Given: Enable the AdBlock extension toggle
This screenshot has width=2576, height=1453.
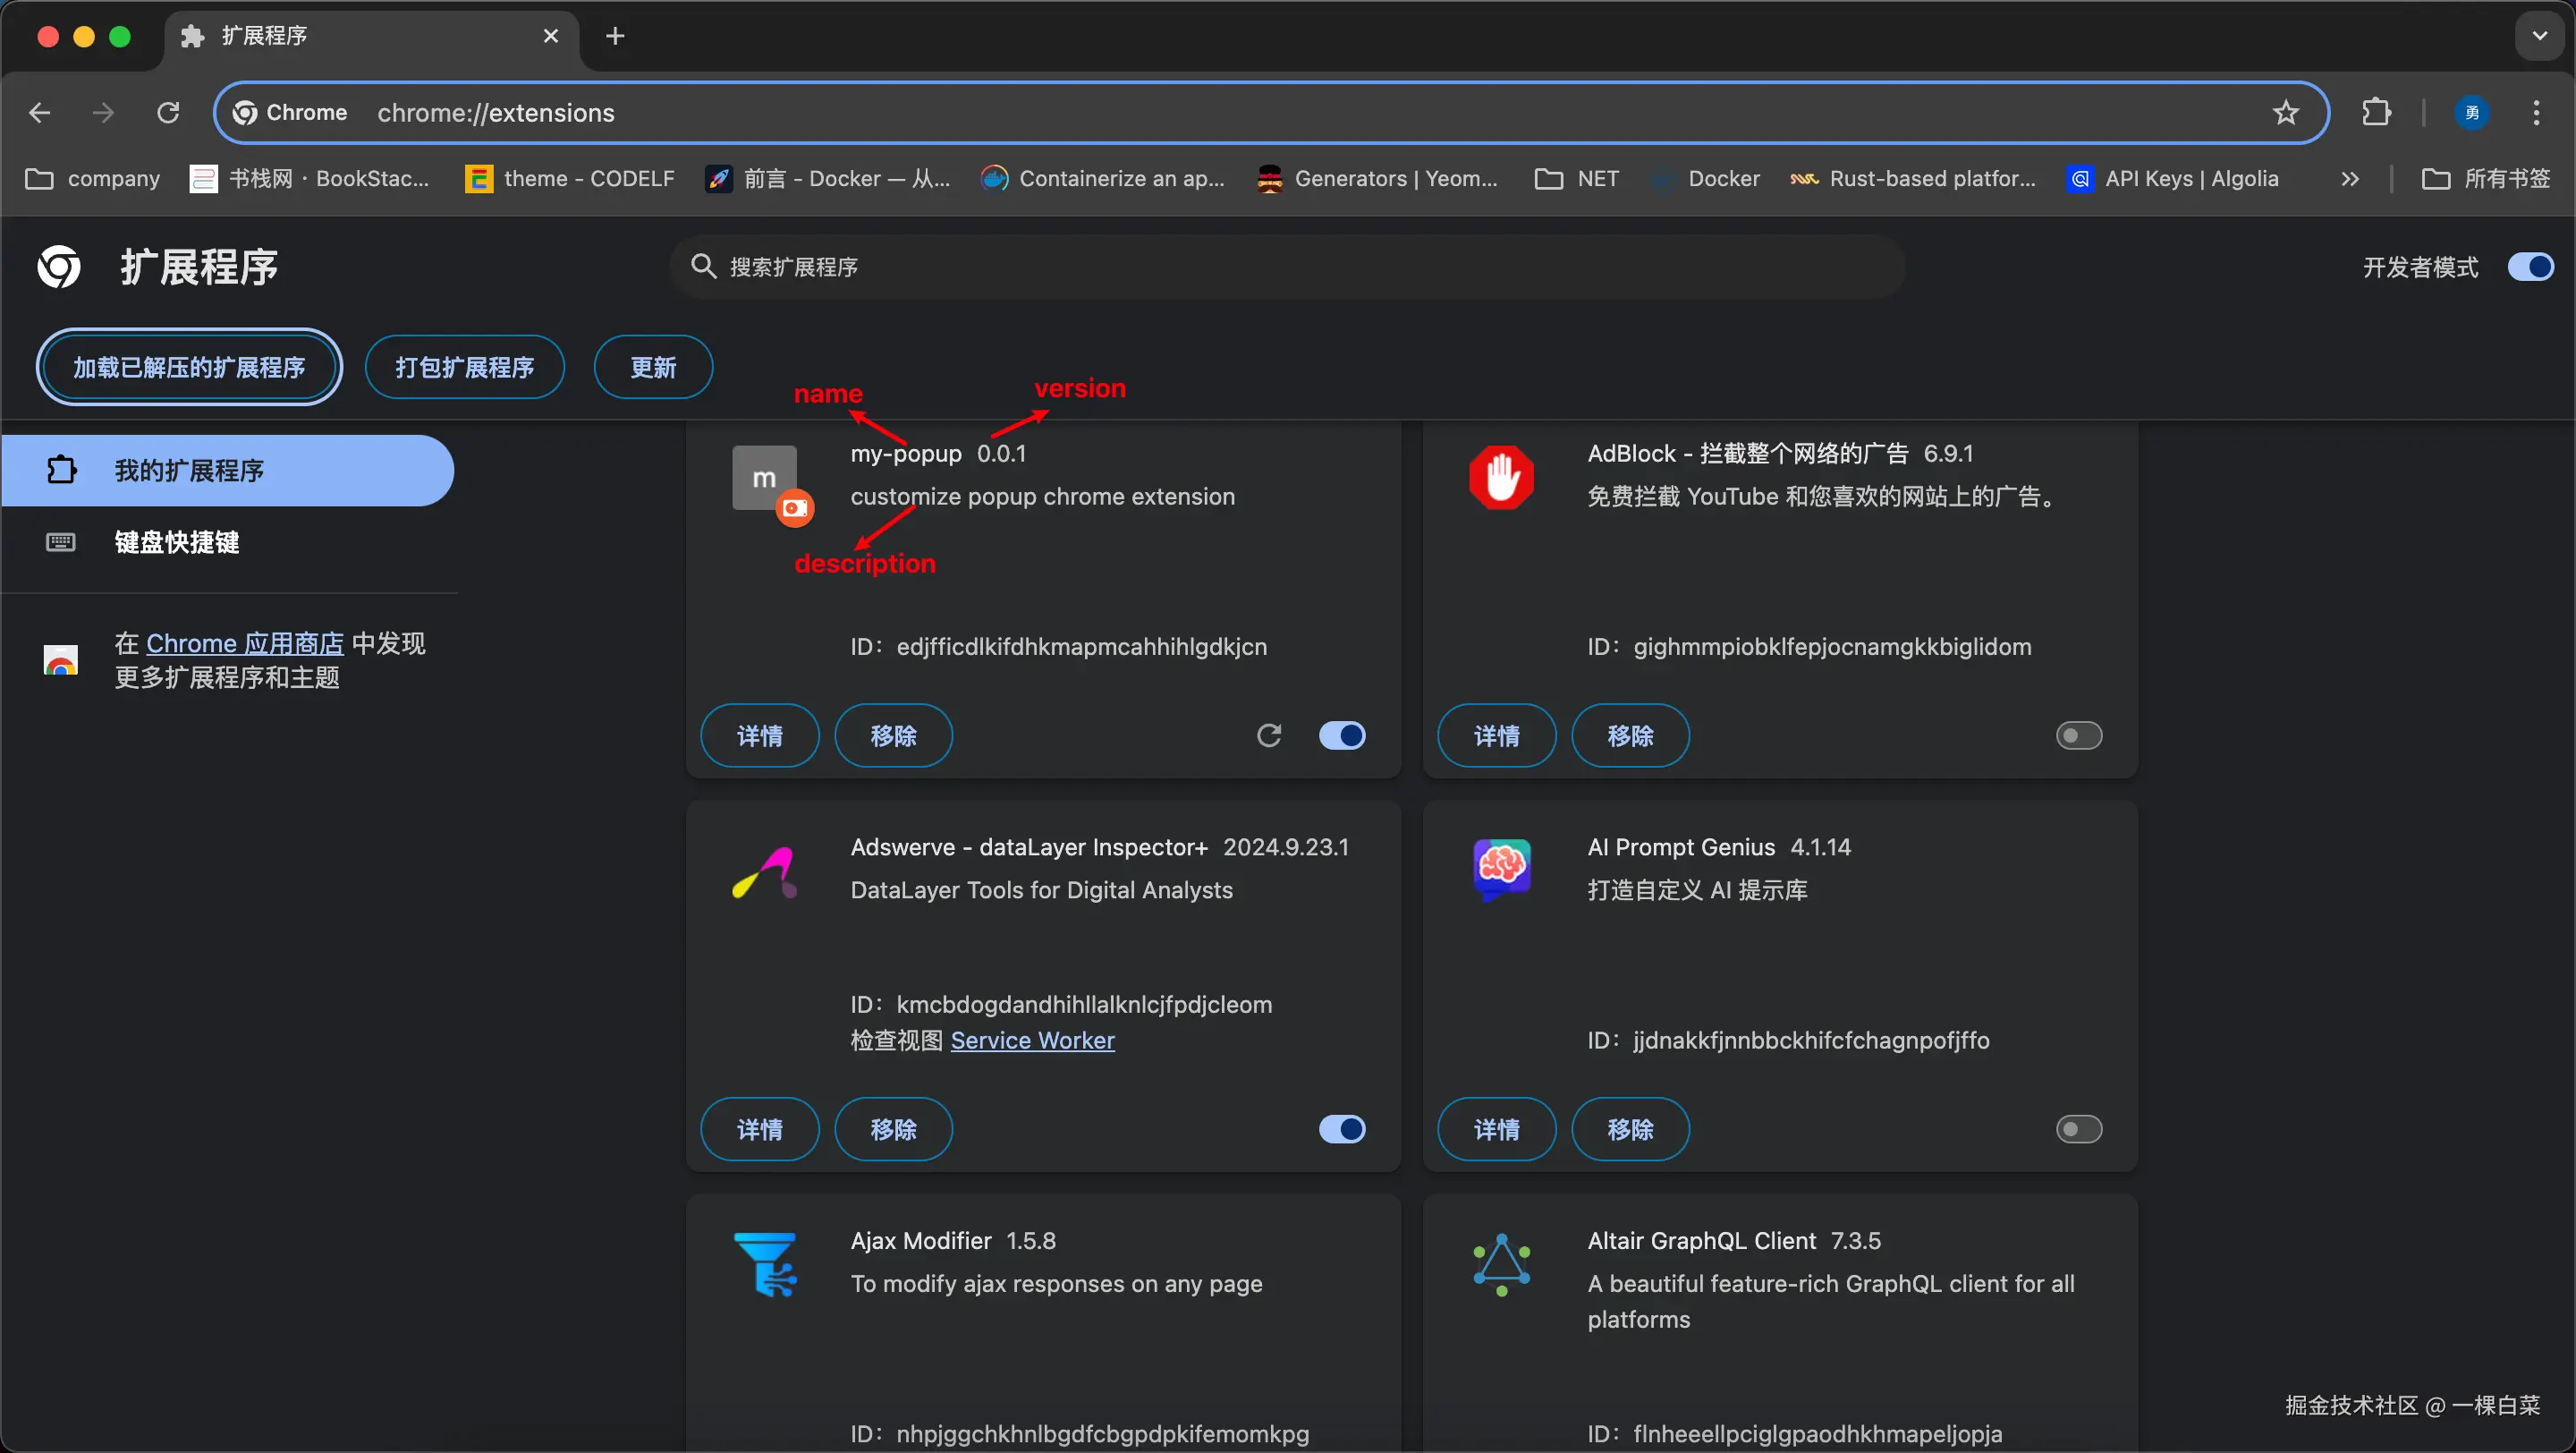Looking at the screenshot, I should point(2078,736).
